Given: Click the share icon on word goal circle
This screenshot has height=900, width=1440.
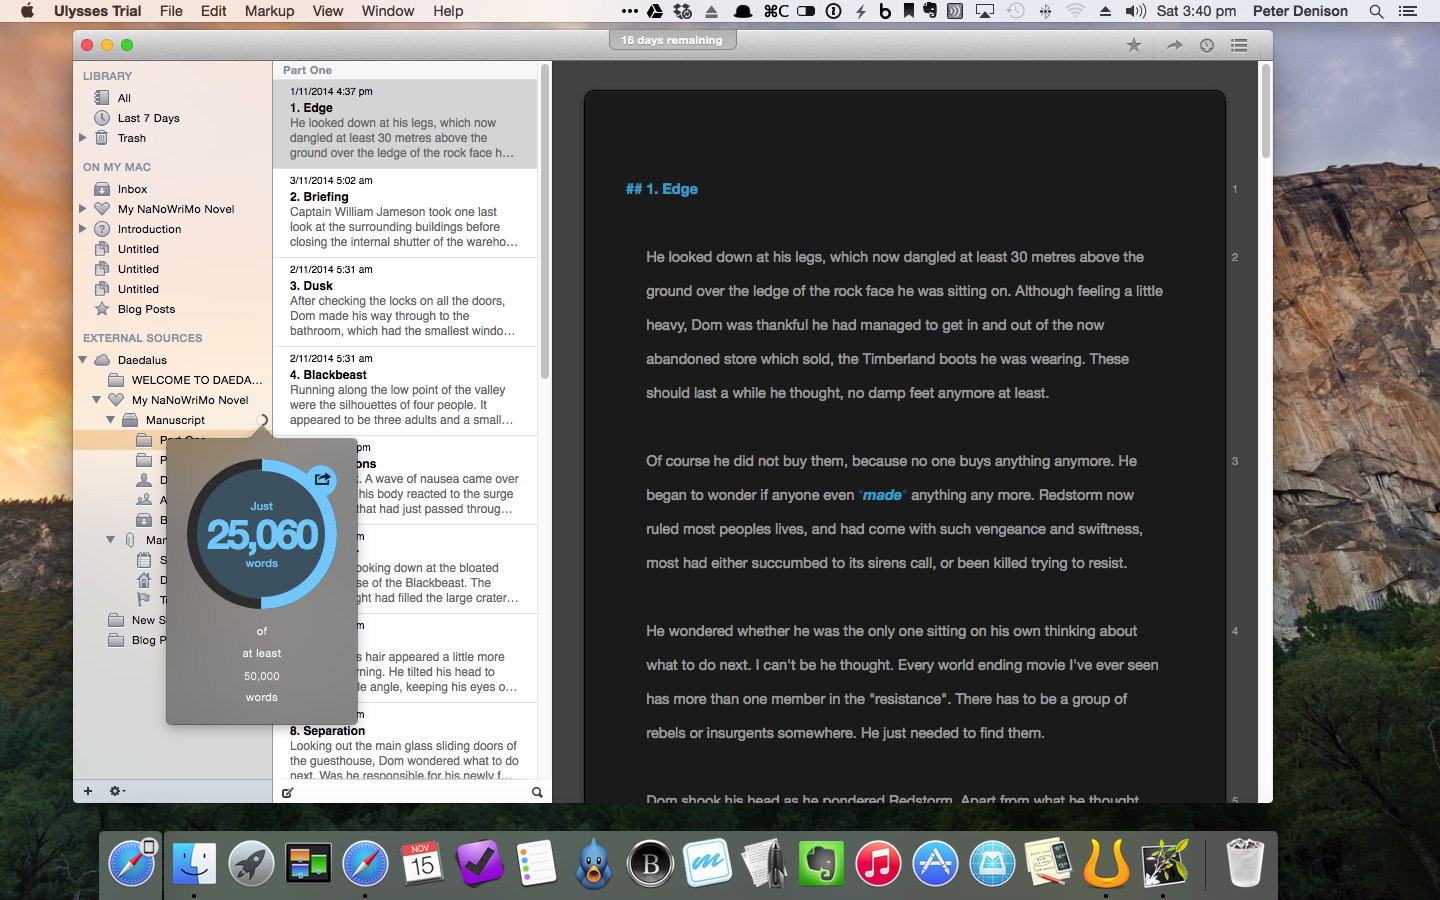Looking at the screenshot, I should click(x=322, y=479).
